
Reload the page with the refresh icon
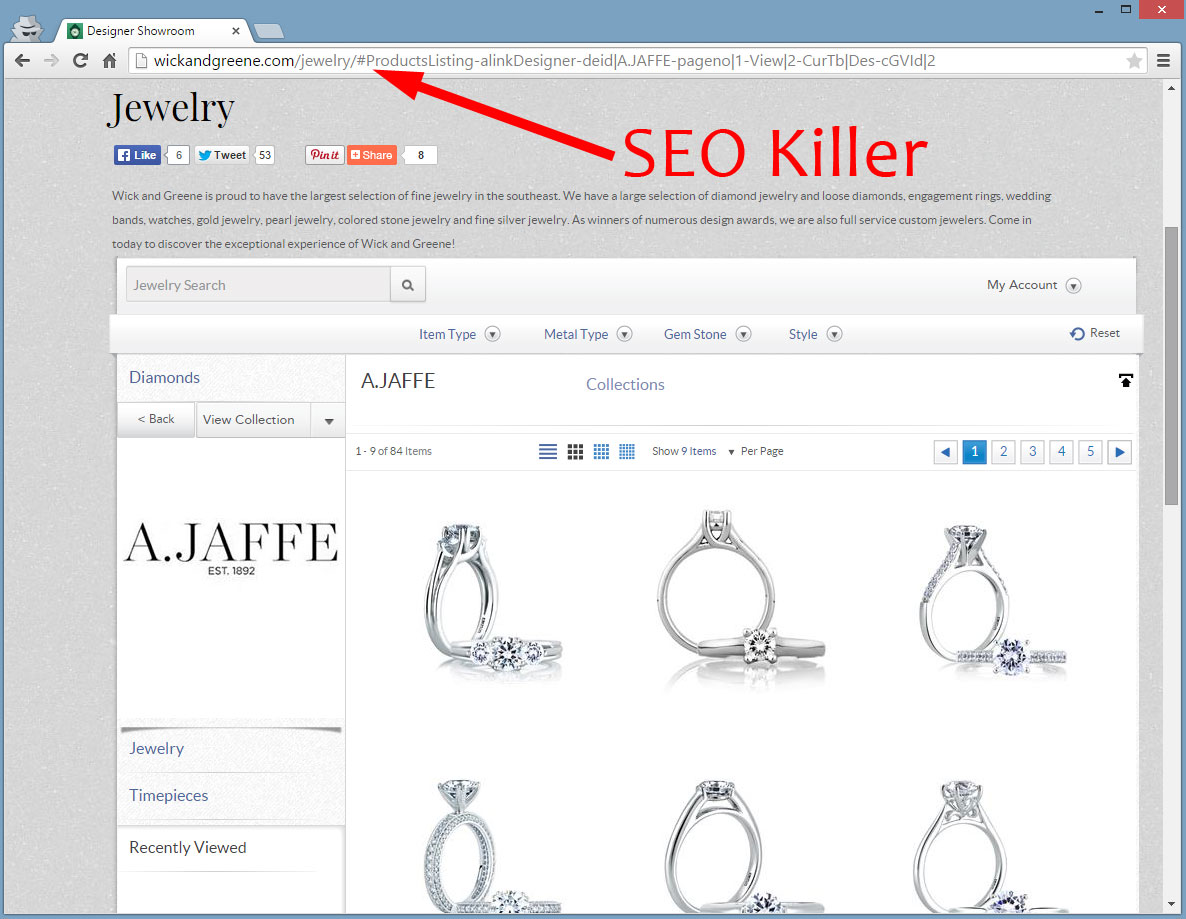pyautogui.click(x=80, y=61)
